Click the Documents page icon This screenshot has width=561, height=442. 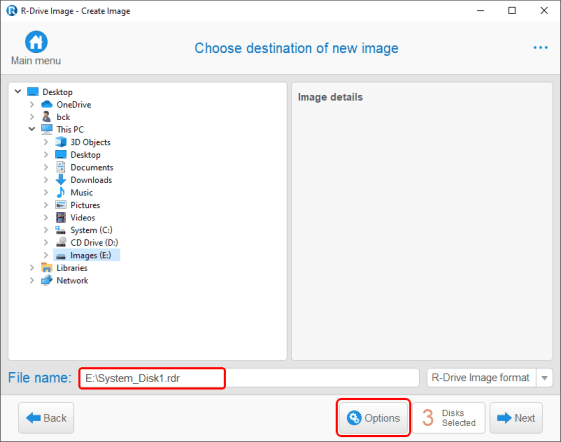click(x=61, y=167)
